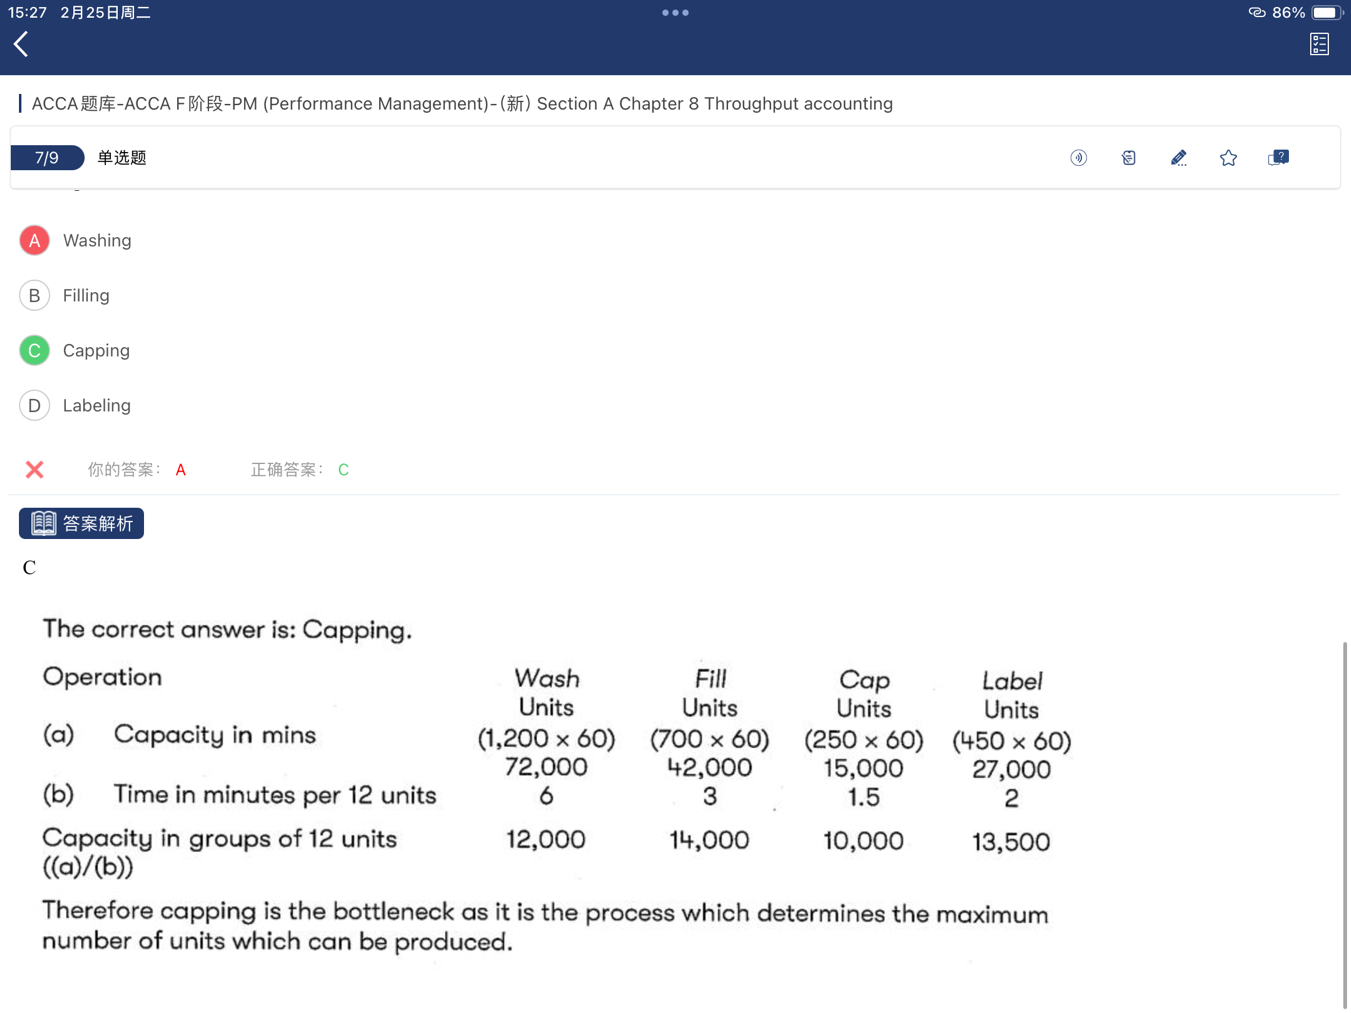This screenshot has height=1013, width=1351.
Task: Tap the 7/9 question counter badge
Action: (x=46, y=158)
